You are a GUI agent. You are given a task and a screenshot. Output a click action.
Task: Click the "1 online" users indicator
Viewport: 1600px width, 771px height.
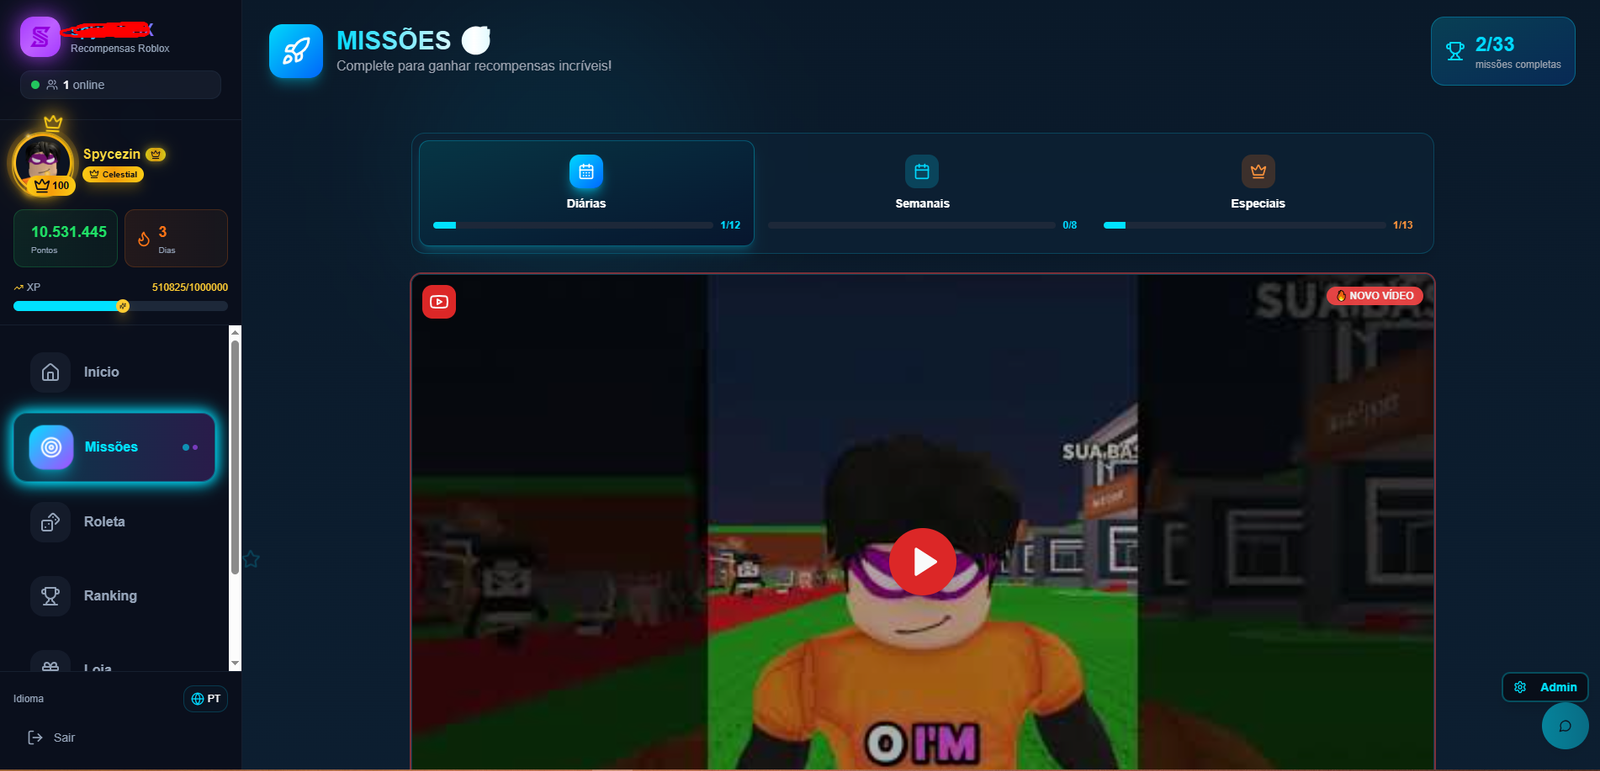(x=120, y=85)
